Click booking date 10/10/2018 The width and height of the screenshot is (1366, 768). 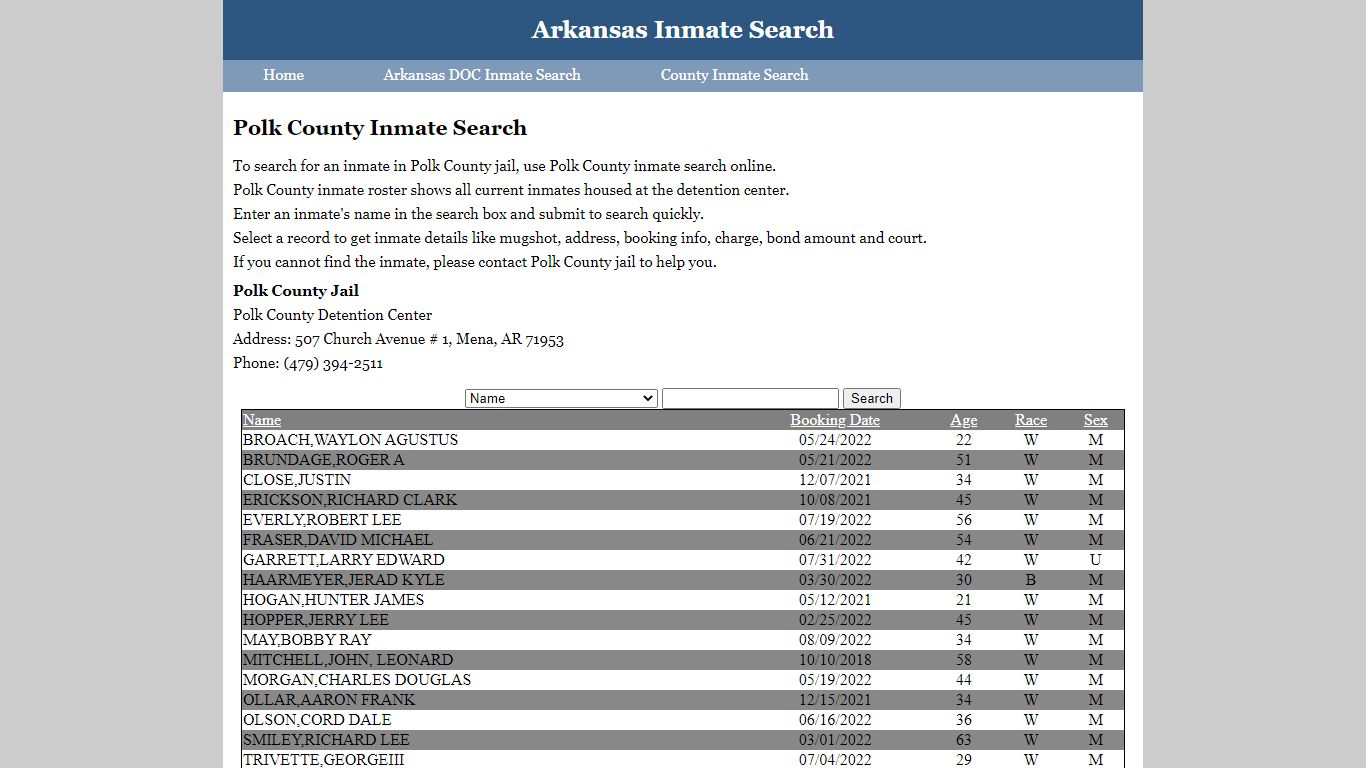(835, 660)
